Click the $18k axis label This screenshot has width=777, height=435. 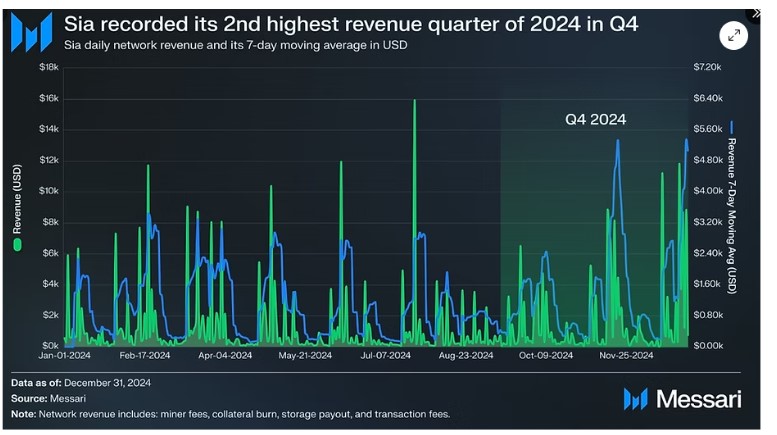[x=49, y=67]
